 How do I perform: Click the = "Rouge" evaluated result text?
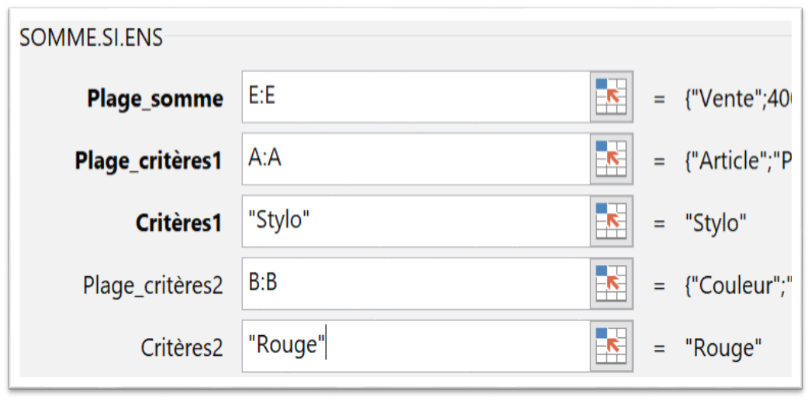(708, 348)
